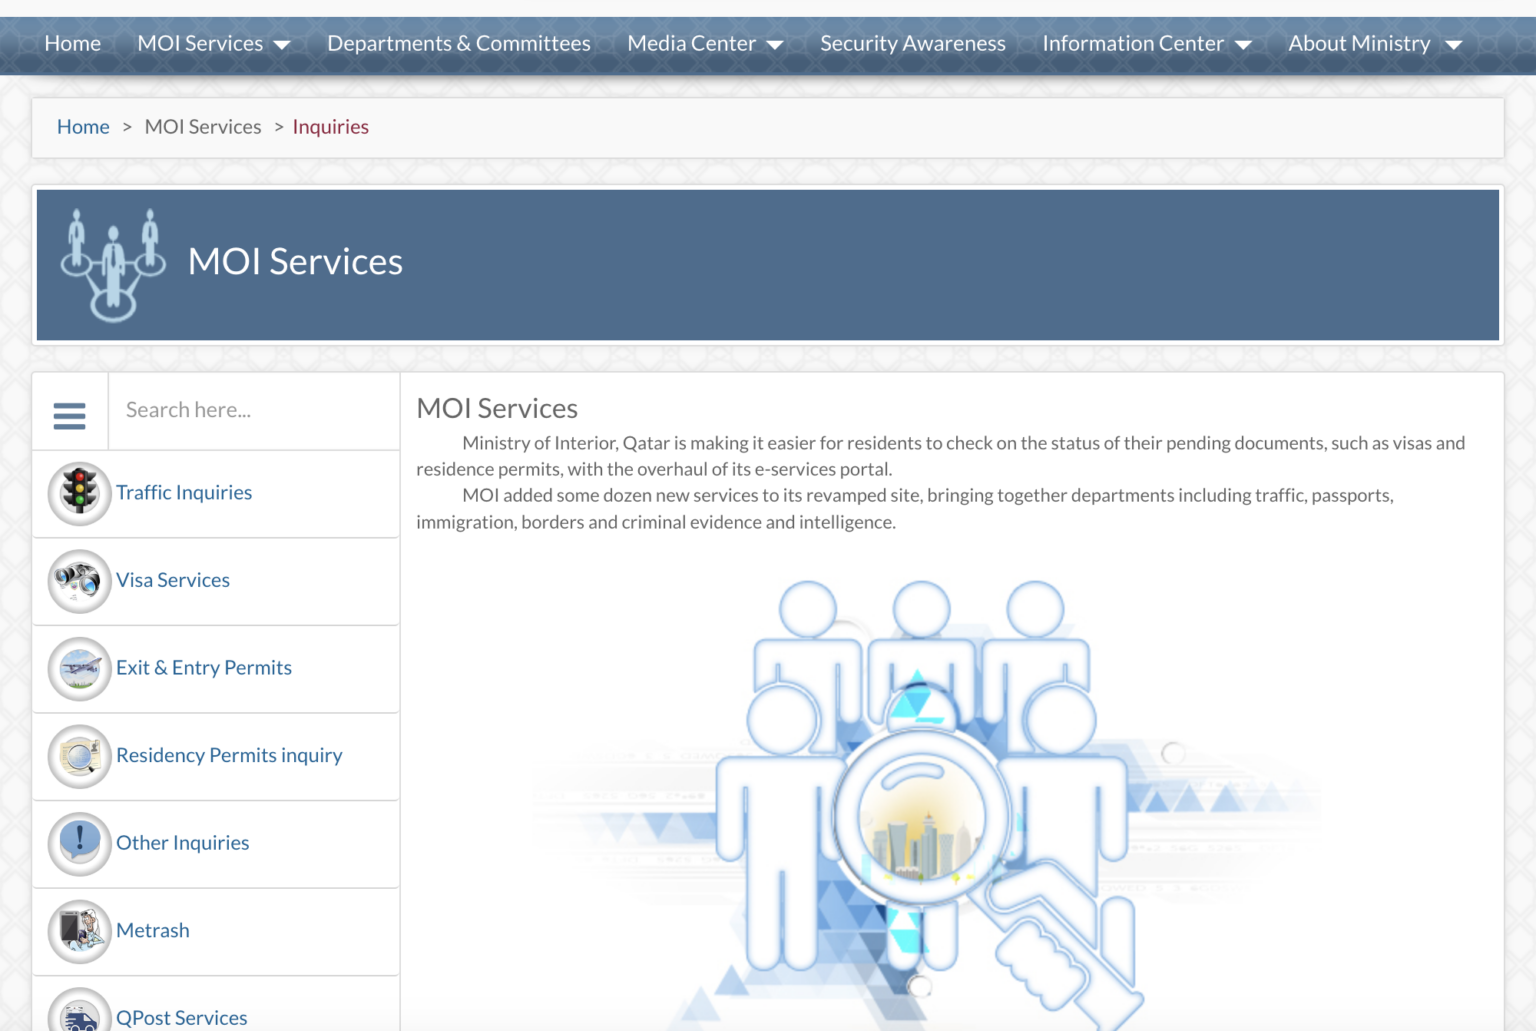Focus the 'Search here...' input field
Image resolution: width=1536 pixels, height=1031 pixels.
coord(253,410)
